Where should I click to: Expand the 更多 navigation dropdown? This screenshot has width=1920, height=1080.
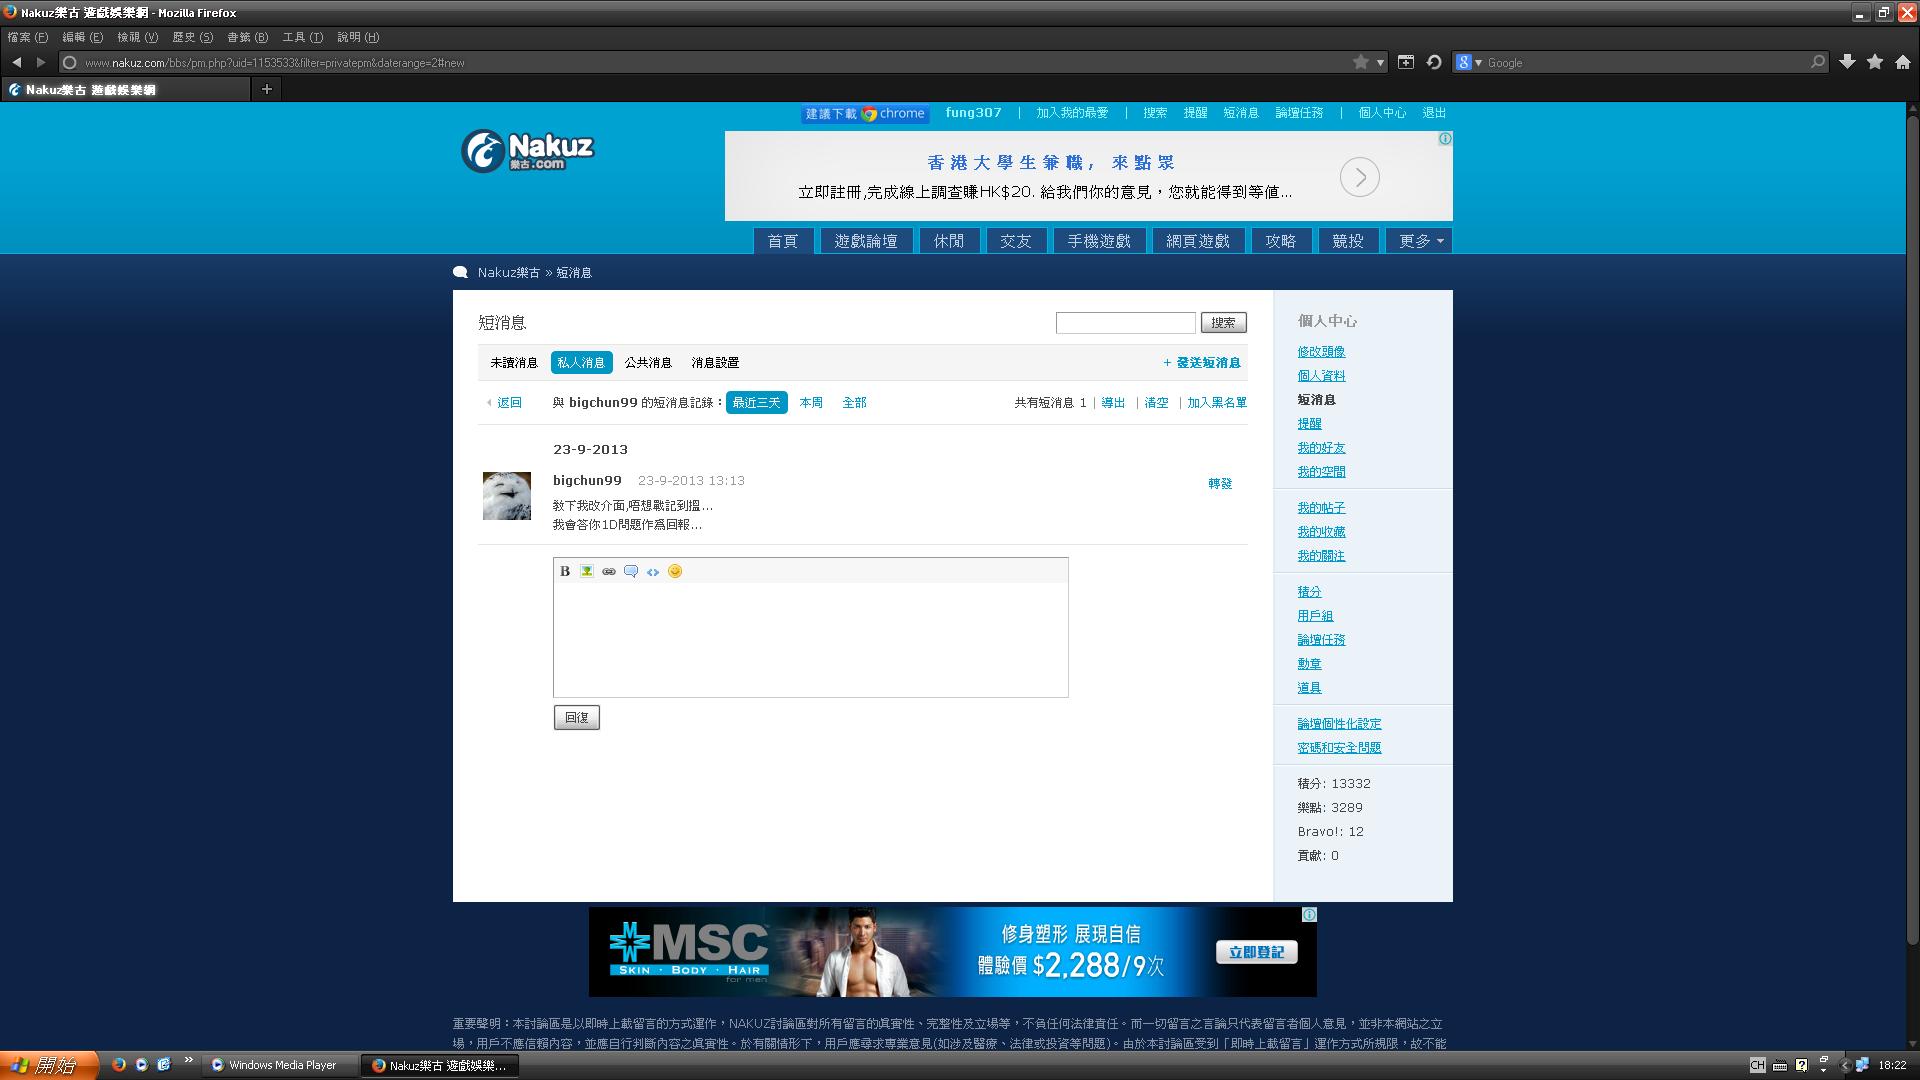1419,241
